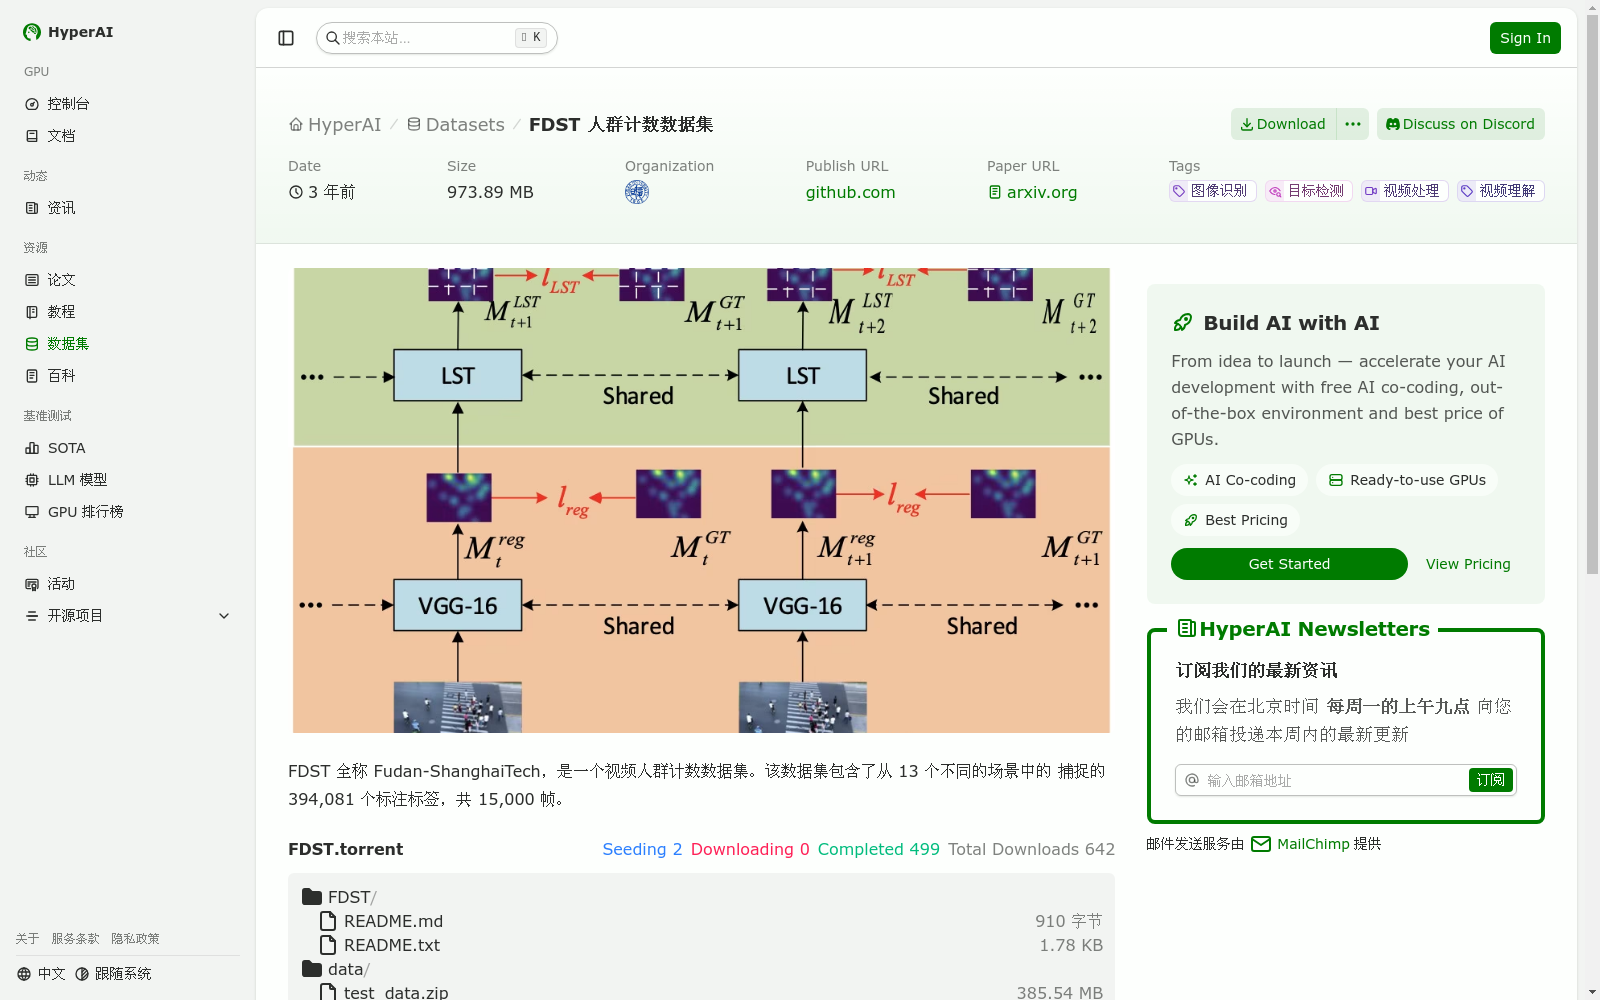Open 关于 about link
The image size is (1600, 1000).
(27, 939)
